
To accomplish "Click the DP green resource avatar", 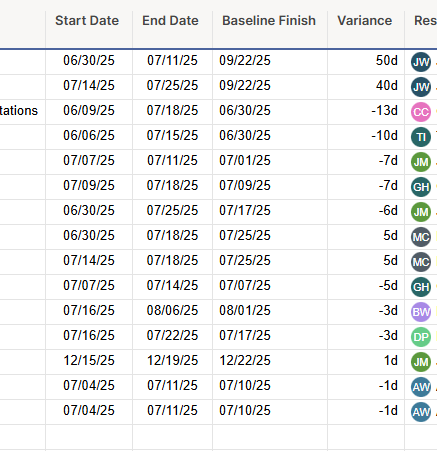I will click(421, 337).
